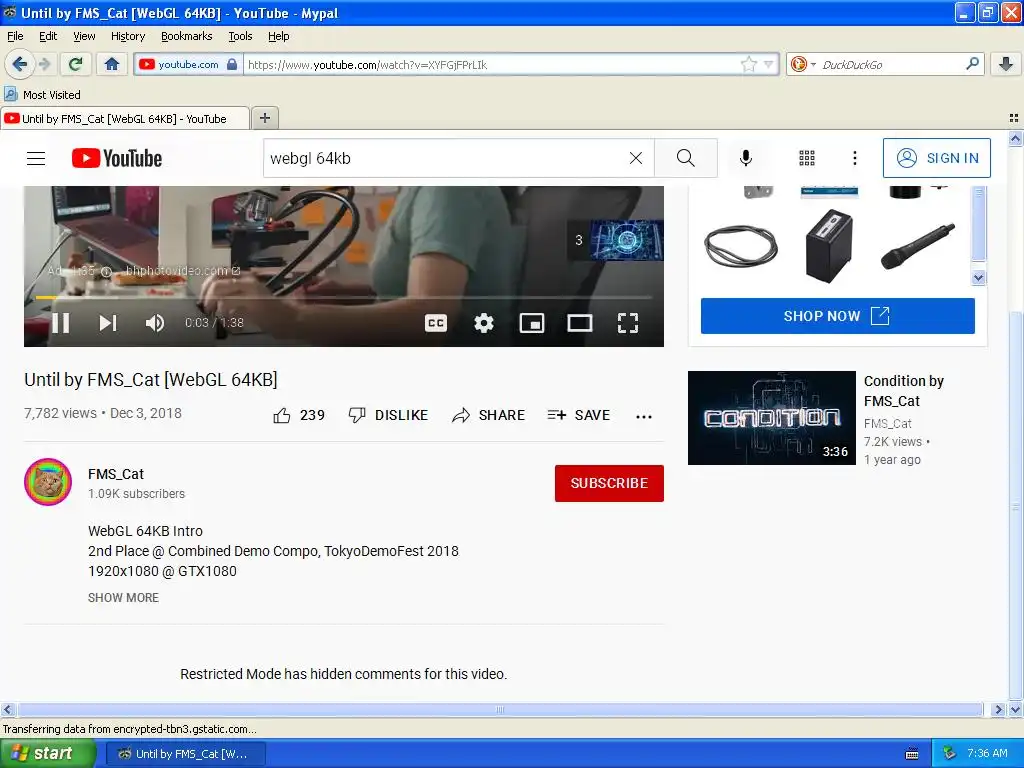Save the video to a playlist

click(x=579, y=415)
